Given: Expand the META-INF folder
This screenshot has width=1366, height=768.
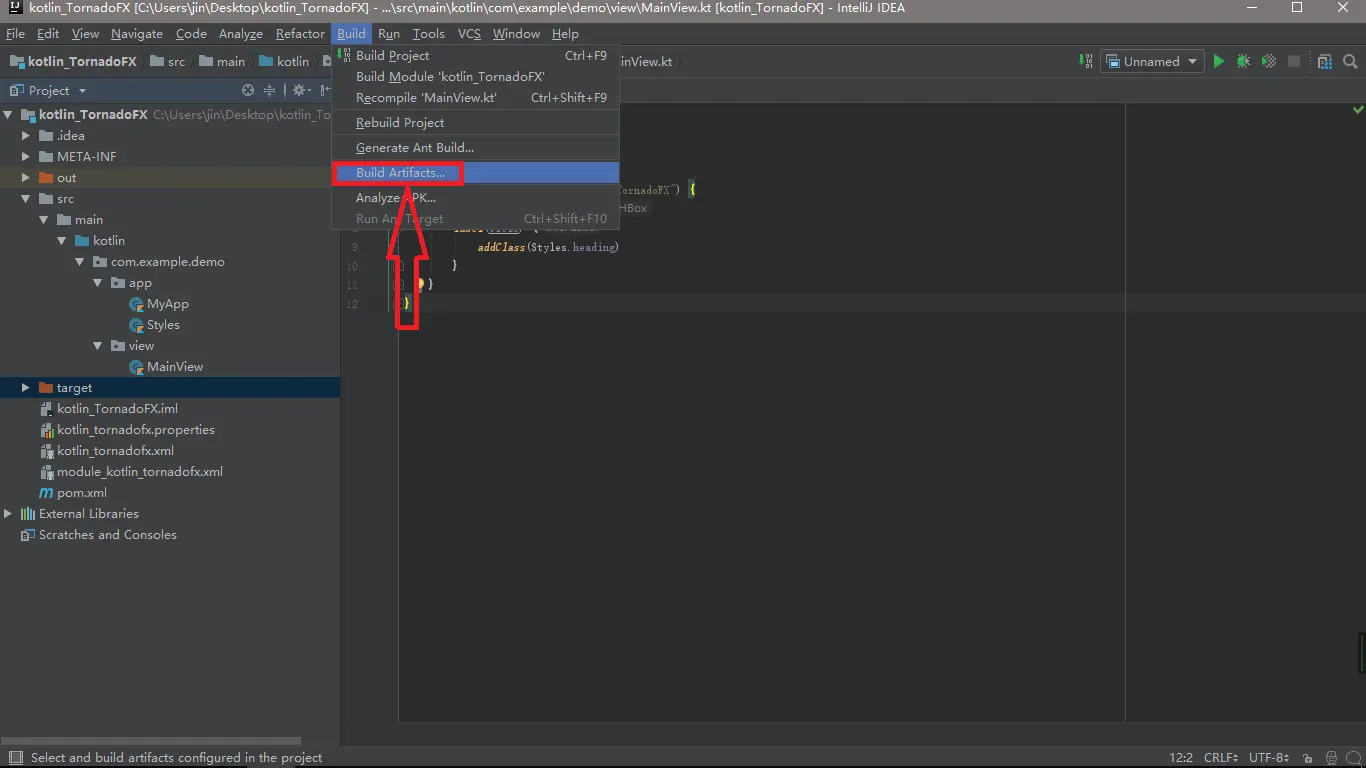Looking at the screenshot, I should coord(26,157).
